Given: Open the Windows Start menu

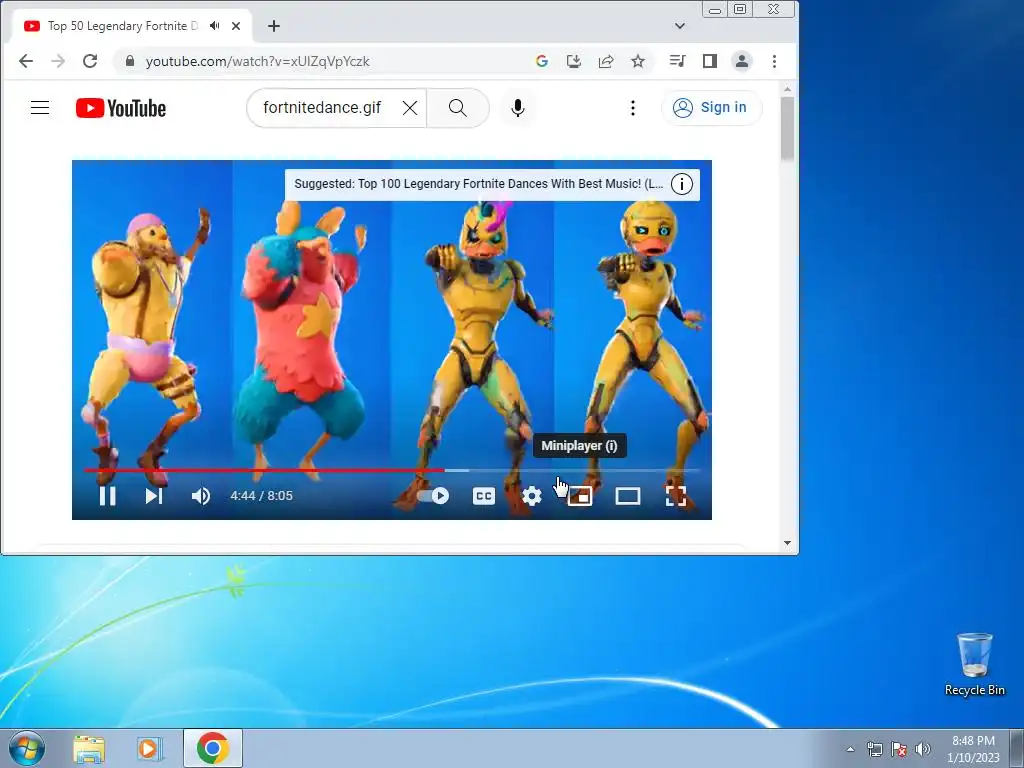Looking at the screenshot, I should tap(27, 748).
